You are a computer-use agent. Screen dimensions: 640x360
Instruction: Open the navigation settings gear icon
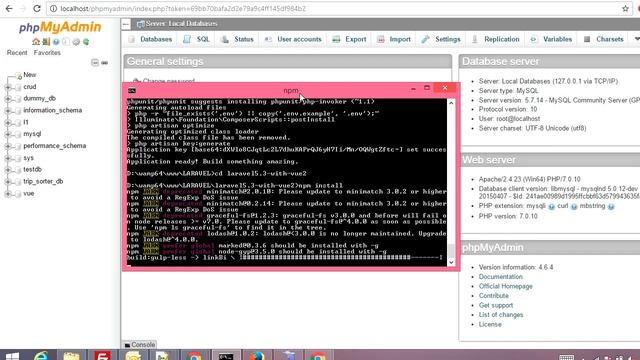76,42
